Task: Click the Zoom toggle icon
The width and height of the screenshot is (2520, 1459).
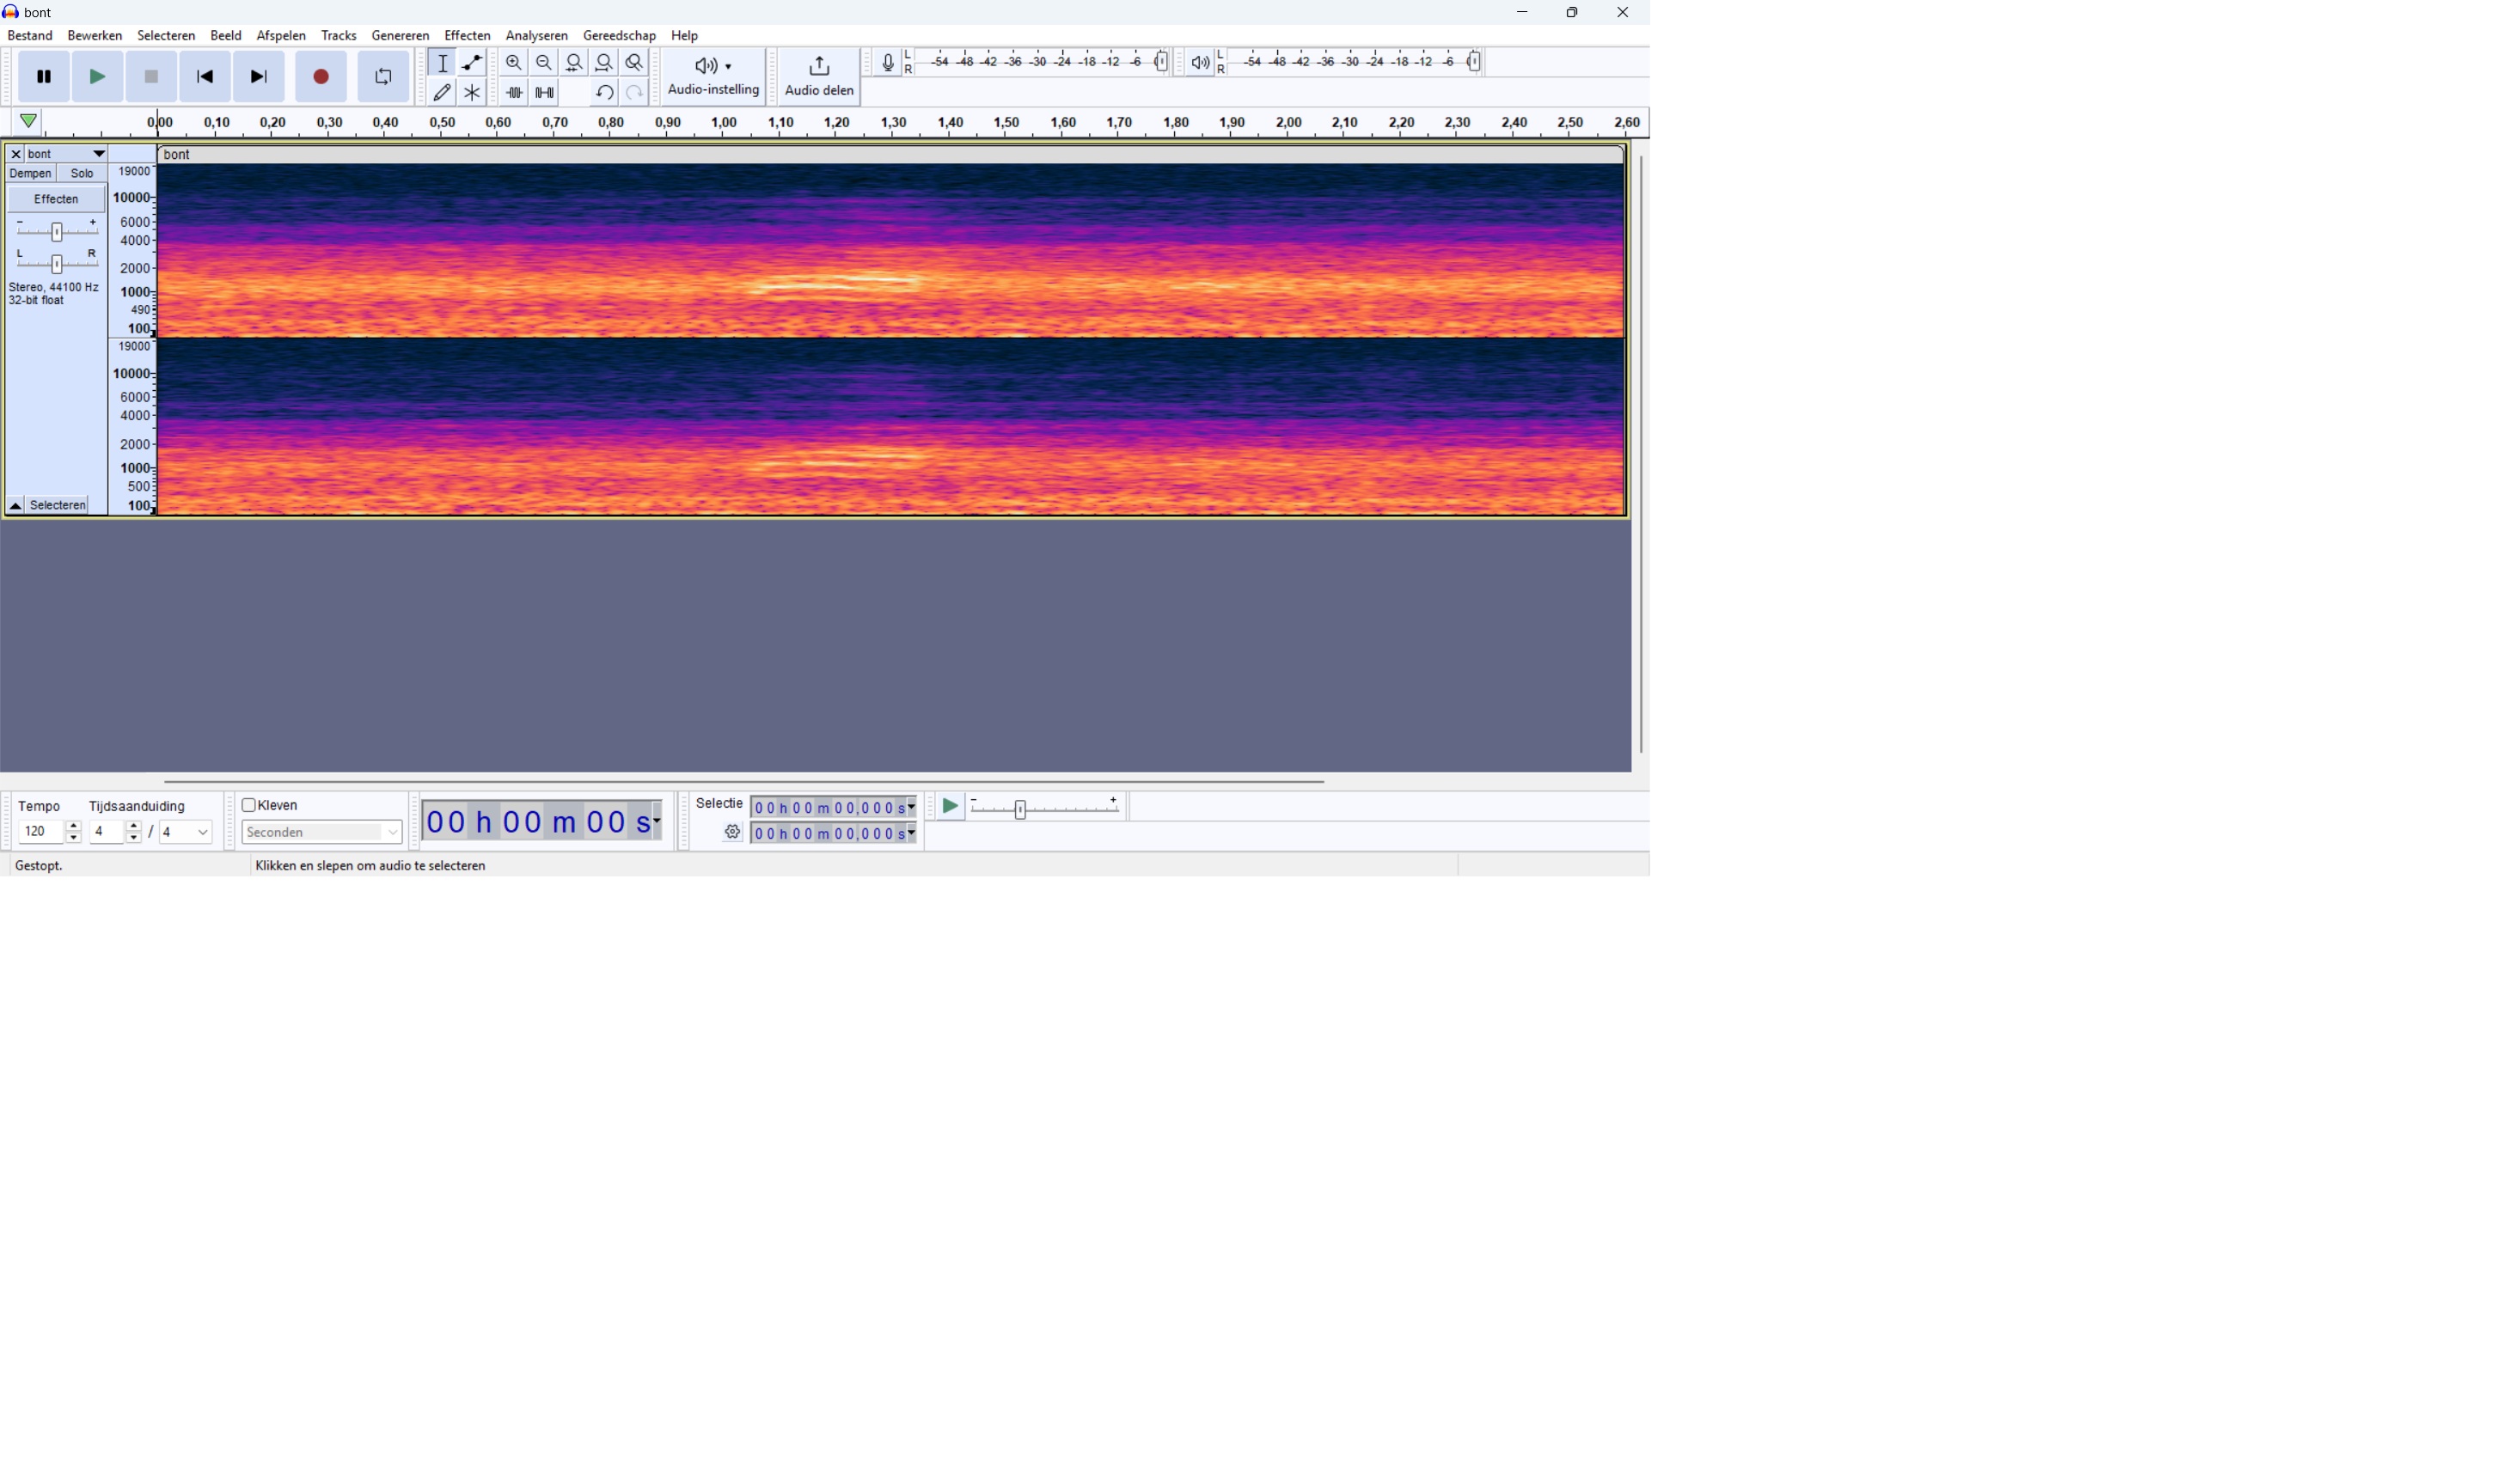Action: tap(634, 63)
